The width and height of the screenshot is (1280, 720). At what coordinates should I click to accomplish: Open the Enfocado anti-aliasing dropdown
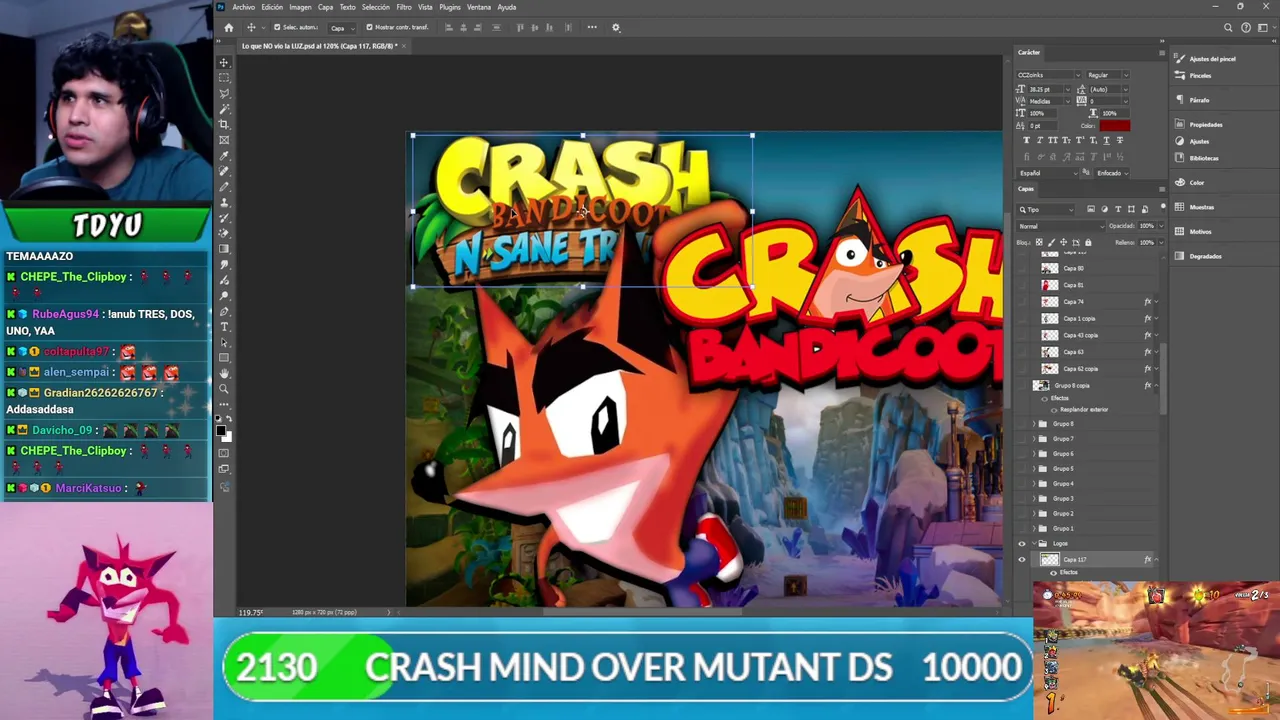[x=1113, y=173]
